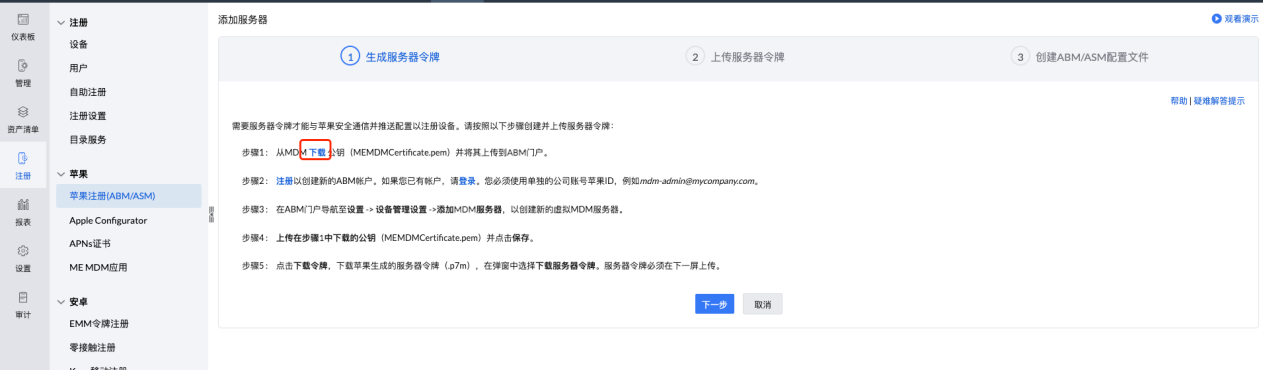Screen dimensions: 1267x371
Task: Click the 下载 public key link
Action: tap(316, 153)
